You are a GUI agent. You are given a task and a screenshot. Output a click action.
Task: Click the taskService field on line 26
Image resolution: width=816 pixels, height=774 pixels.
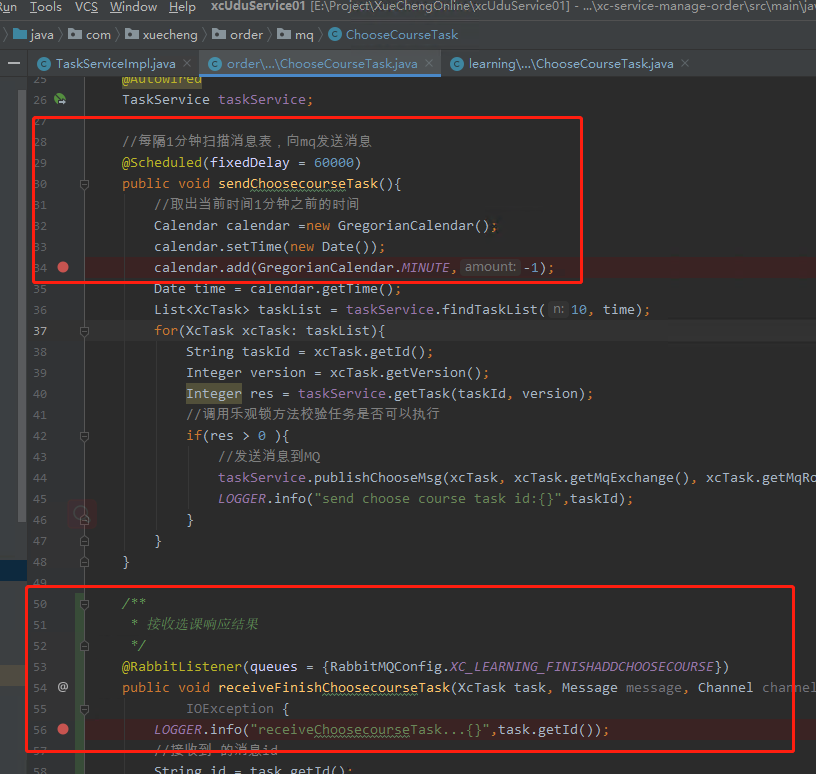(x=262, y=99)
